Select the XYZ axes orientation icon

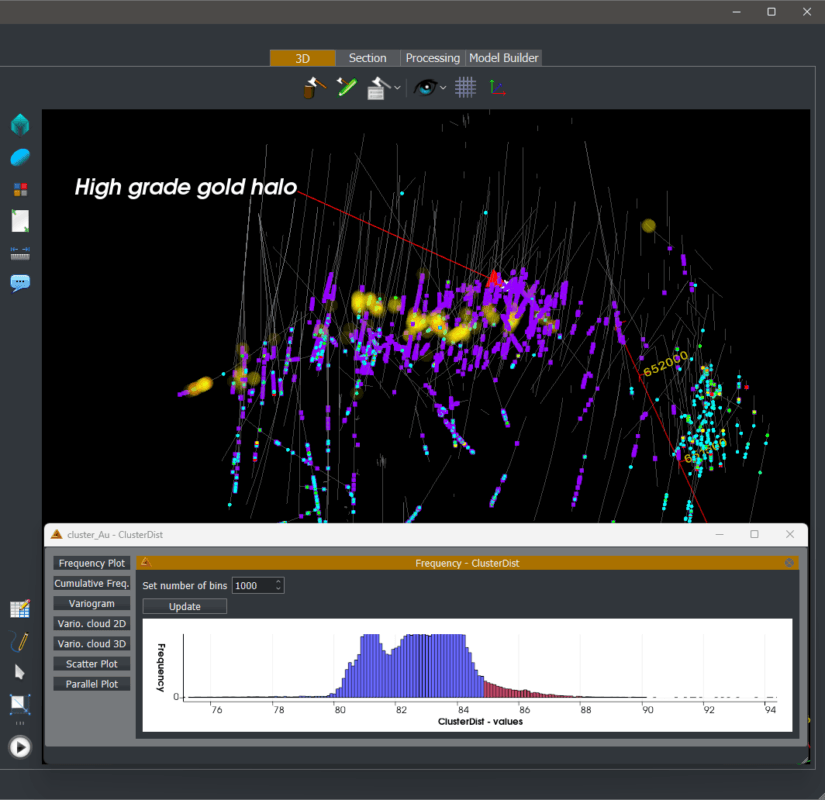(497, 87)
